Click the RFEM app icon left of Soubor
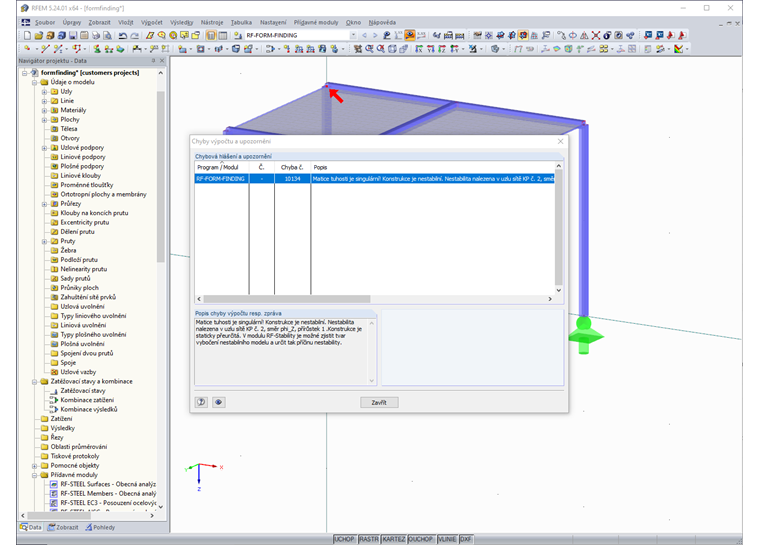 pos(26,22)
